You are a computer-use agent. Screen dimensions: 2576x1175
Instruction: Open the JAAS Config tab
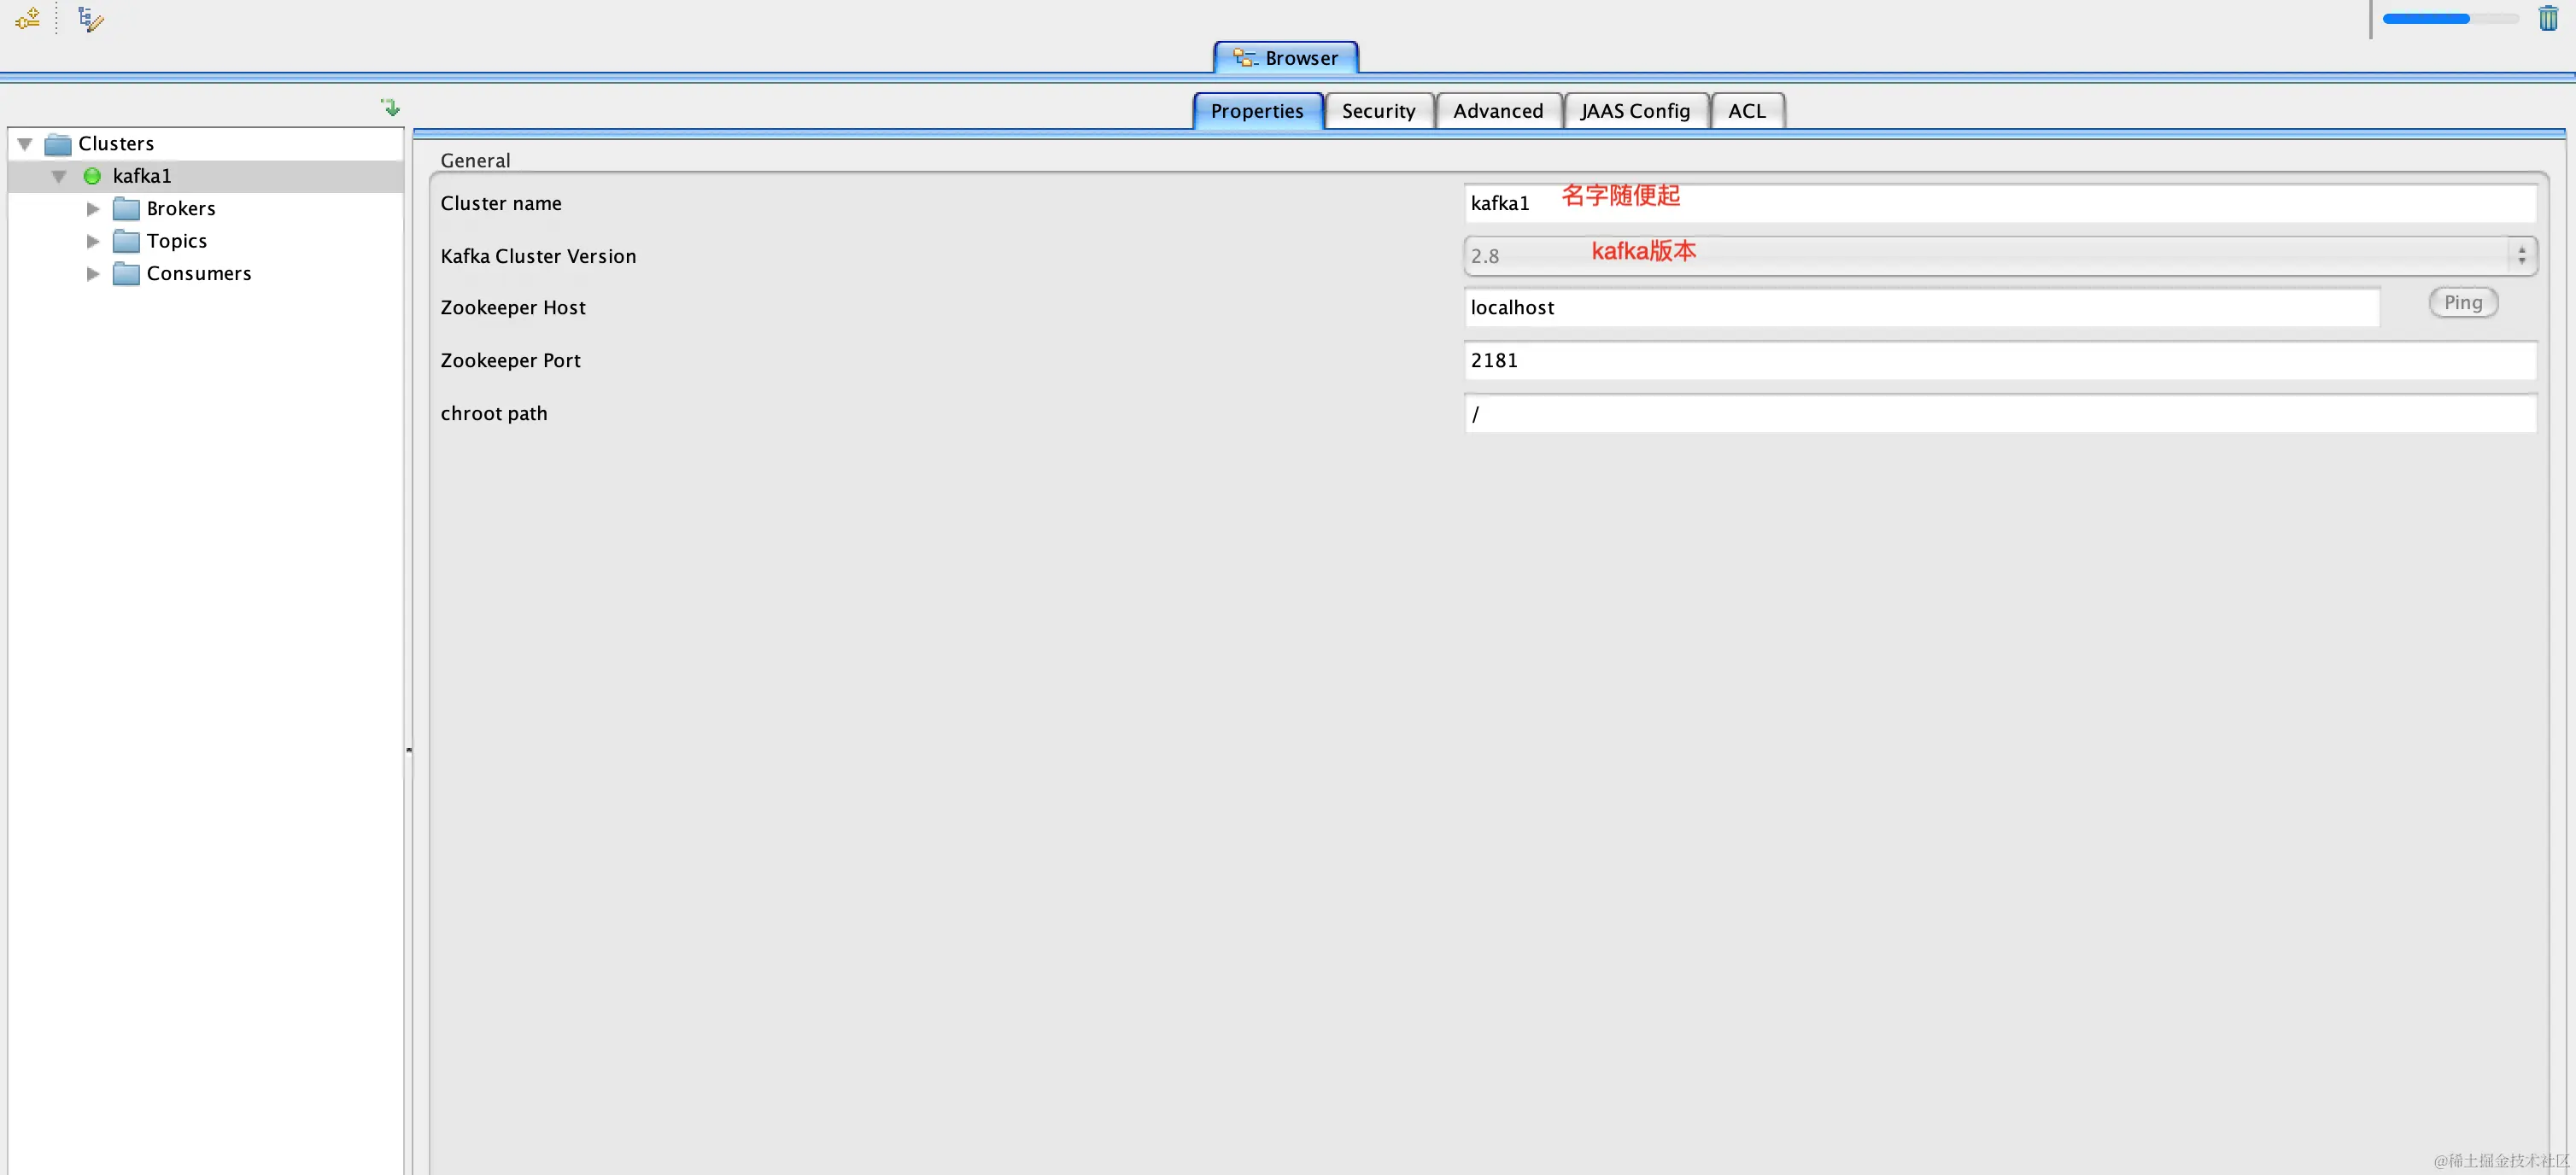tap(1635, 111)
